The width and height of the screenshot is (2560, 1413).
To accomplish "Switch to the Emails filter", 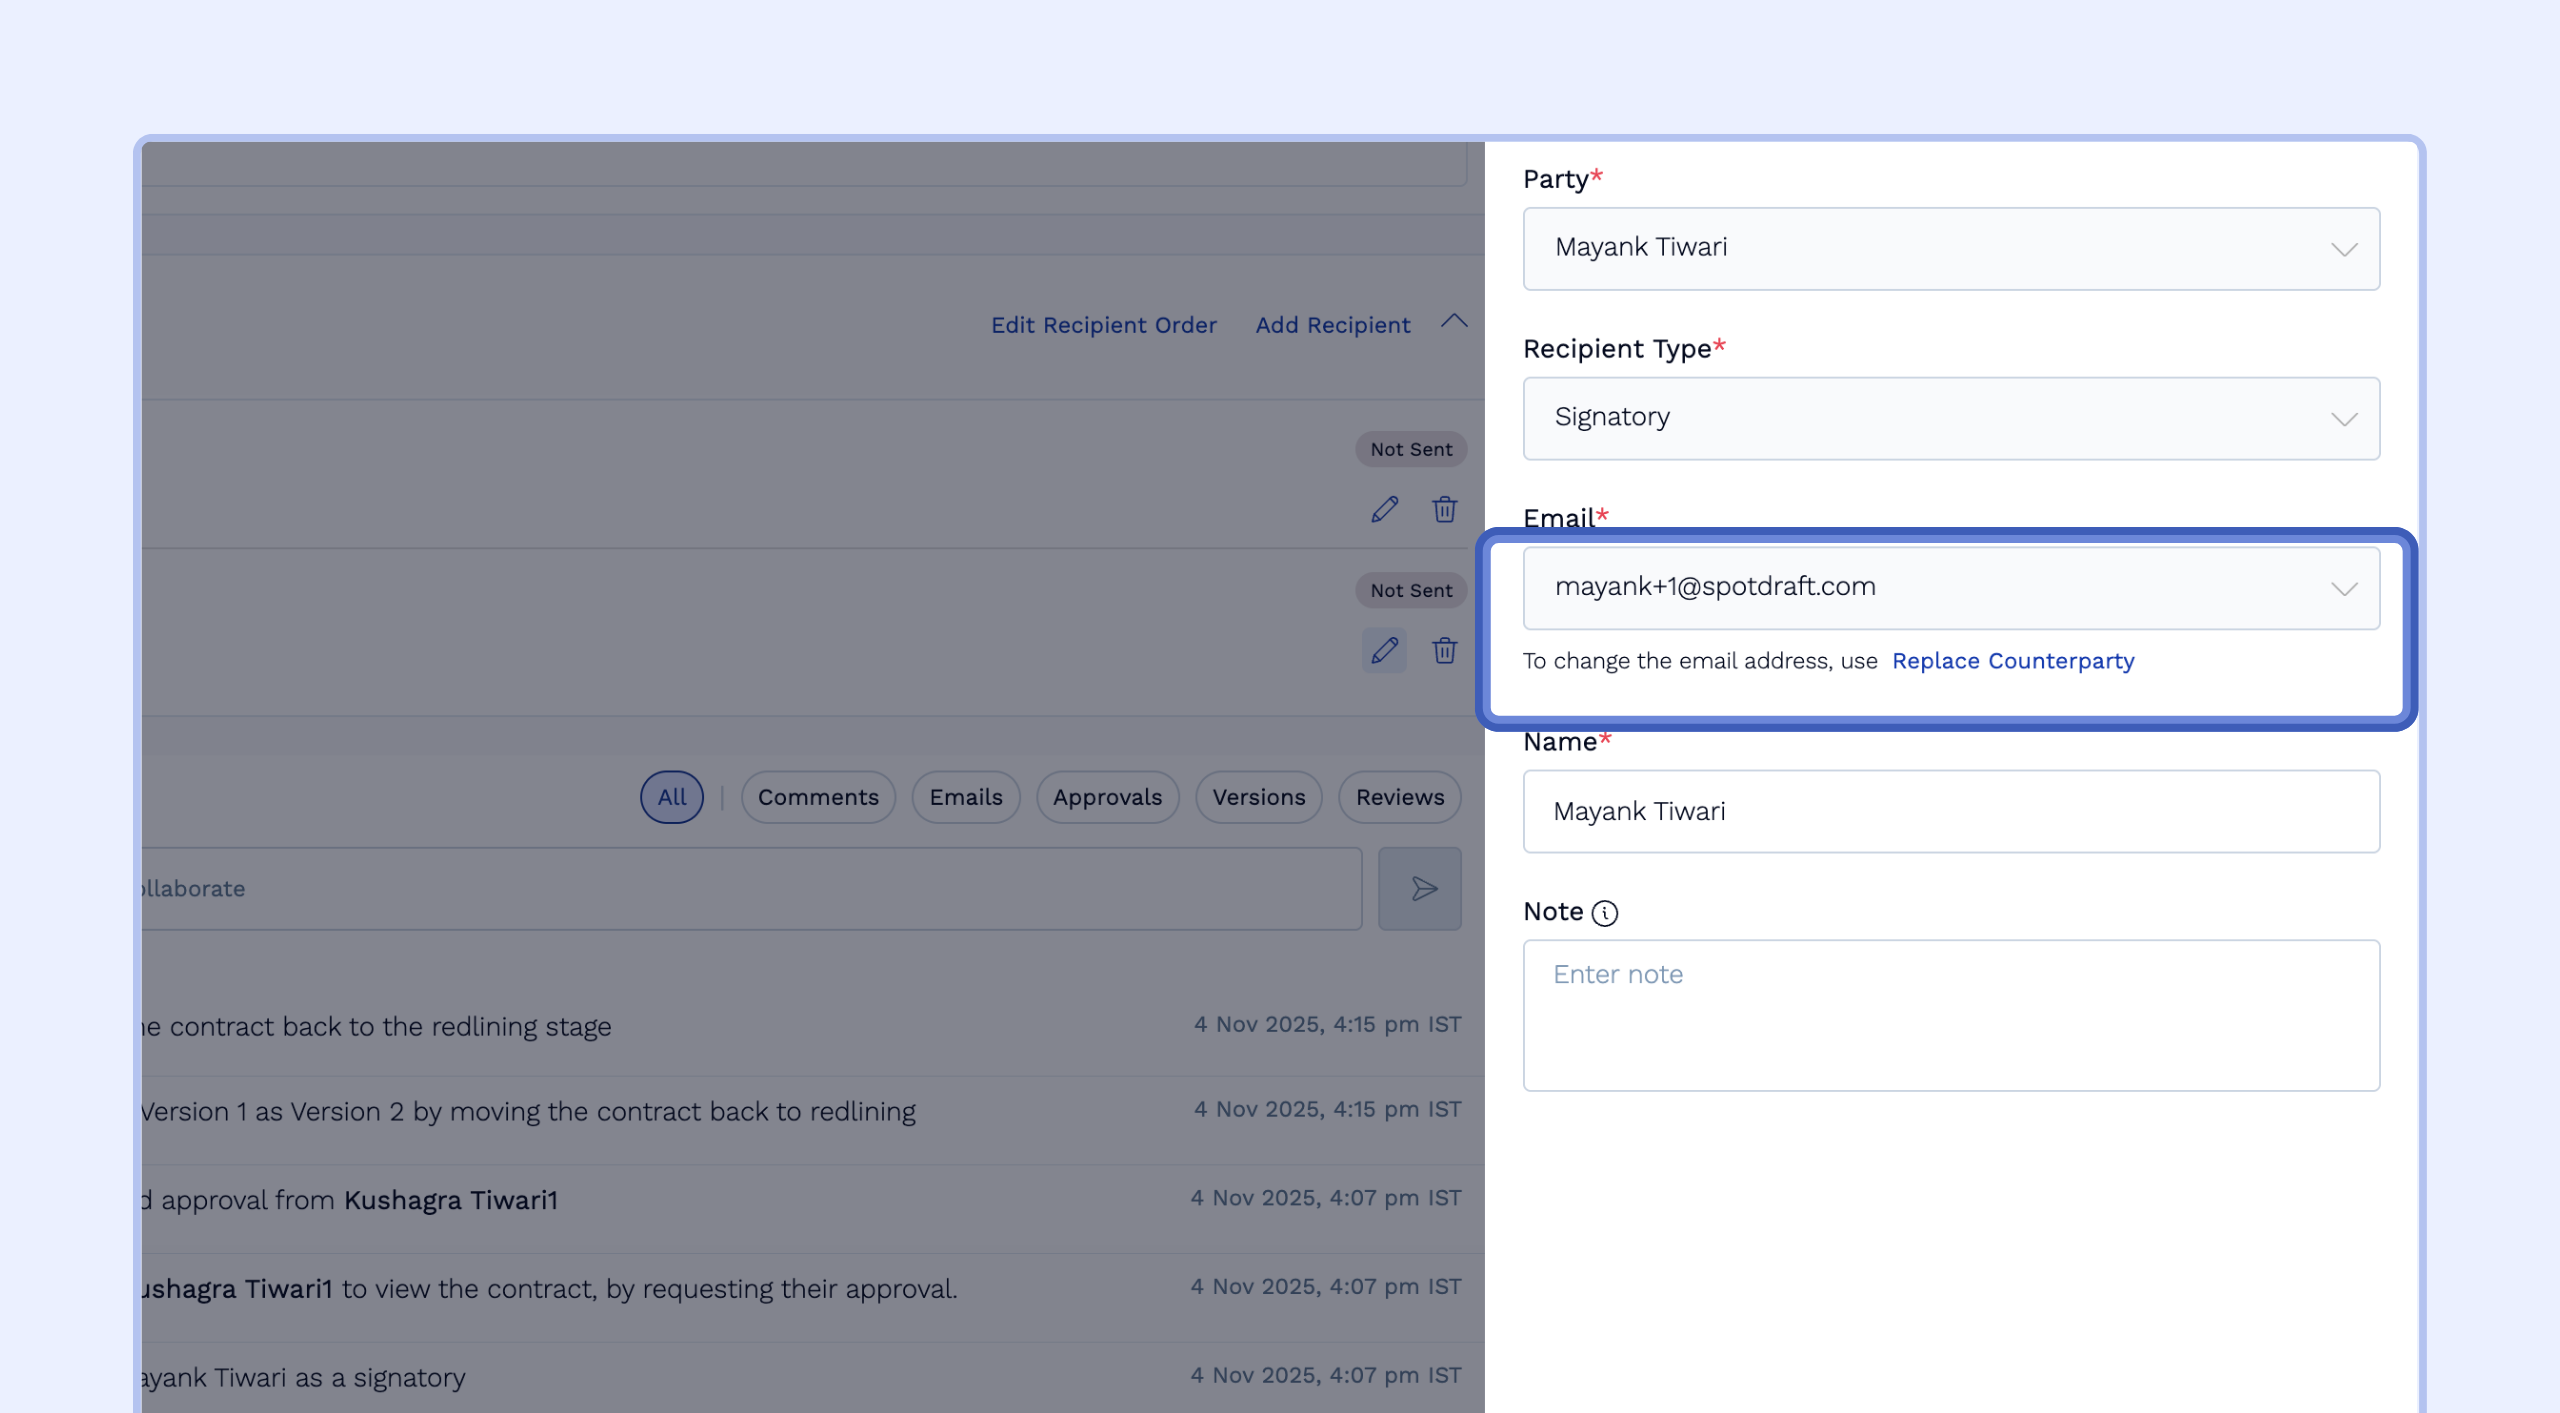I will pos(965,797).
